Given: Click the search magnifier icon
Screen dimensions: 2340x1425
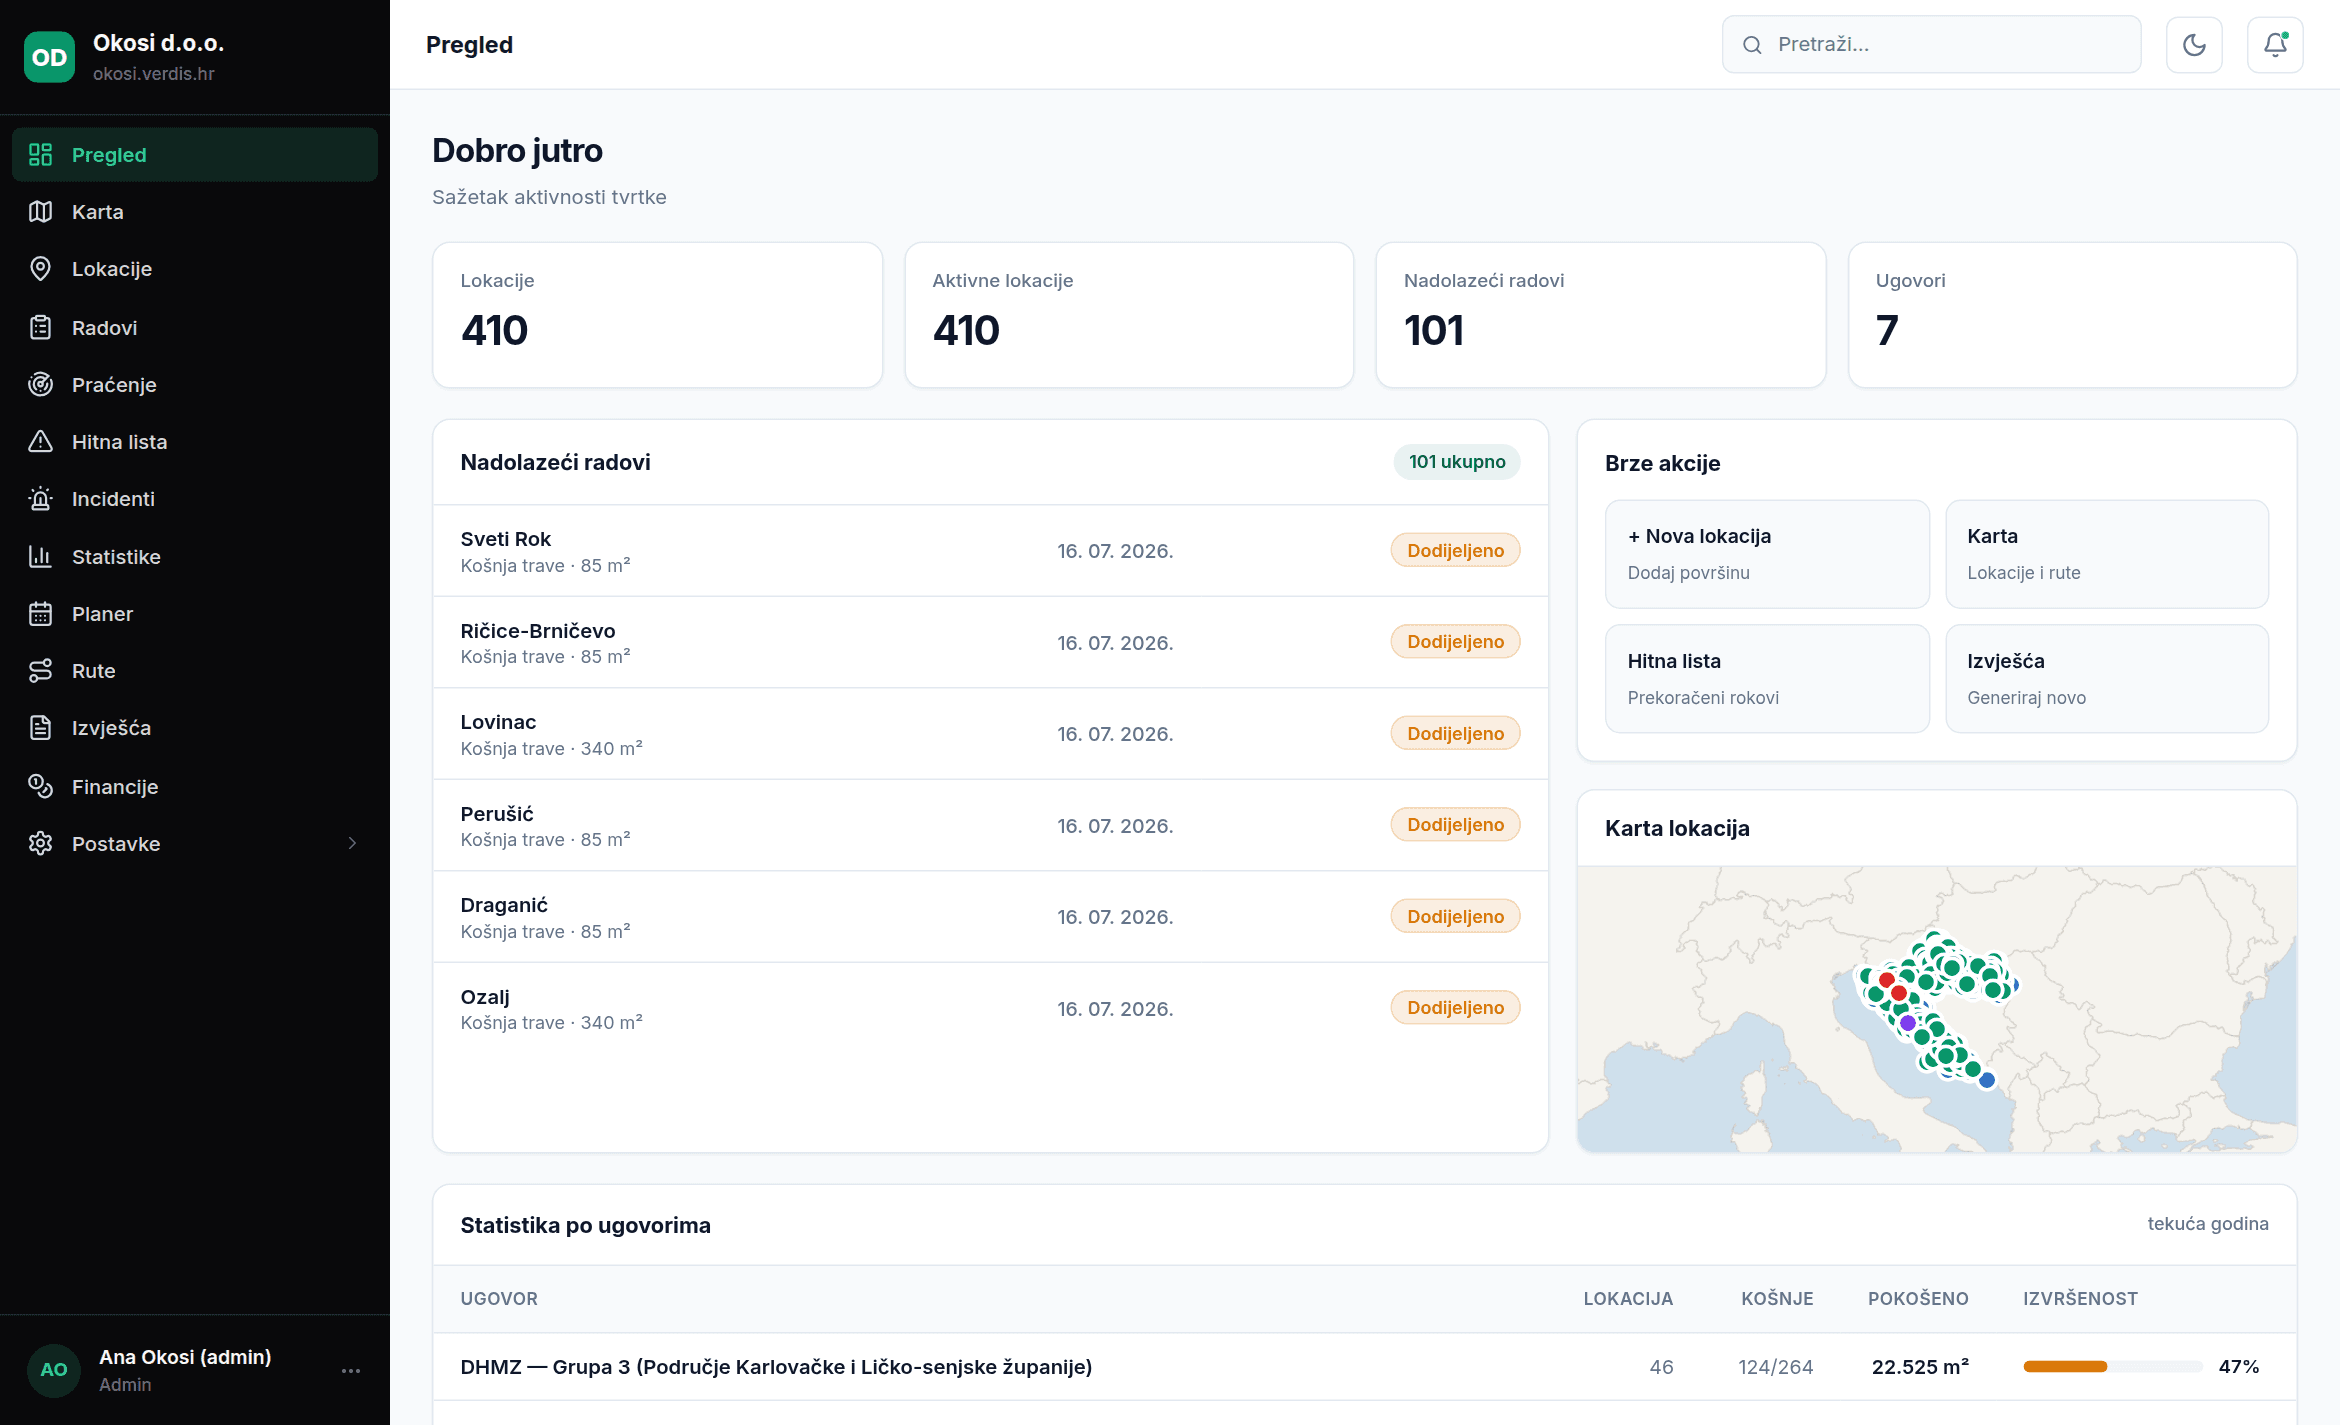Looking at the screenshot, I should point(1752,45).
